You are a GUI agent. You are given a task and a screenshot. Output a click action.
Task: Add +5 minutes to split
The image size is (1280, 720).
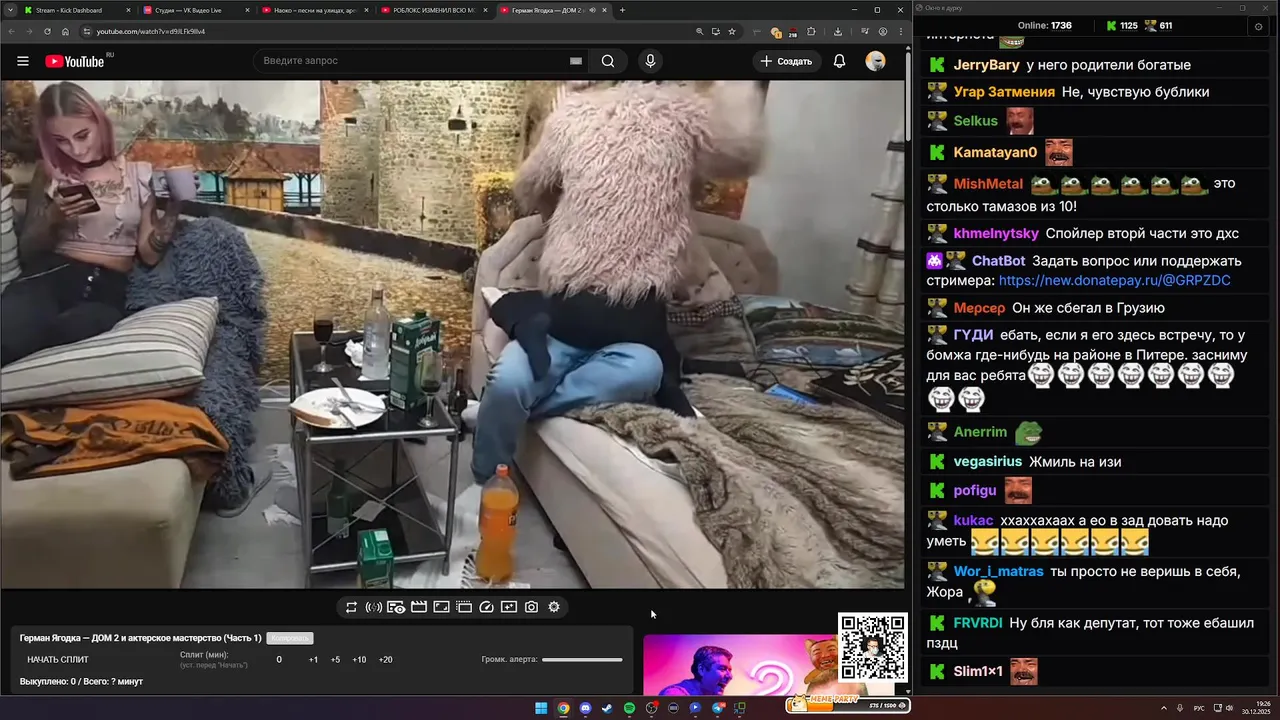coord(335,660)
